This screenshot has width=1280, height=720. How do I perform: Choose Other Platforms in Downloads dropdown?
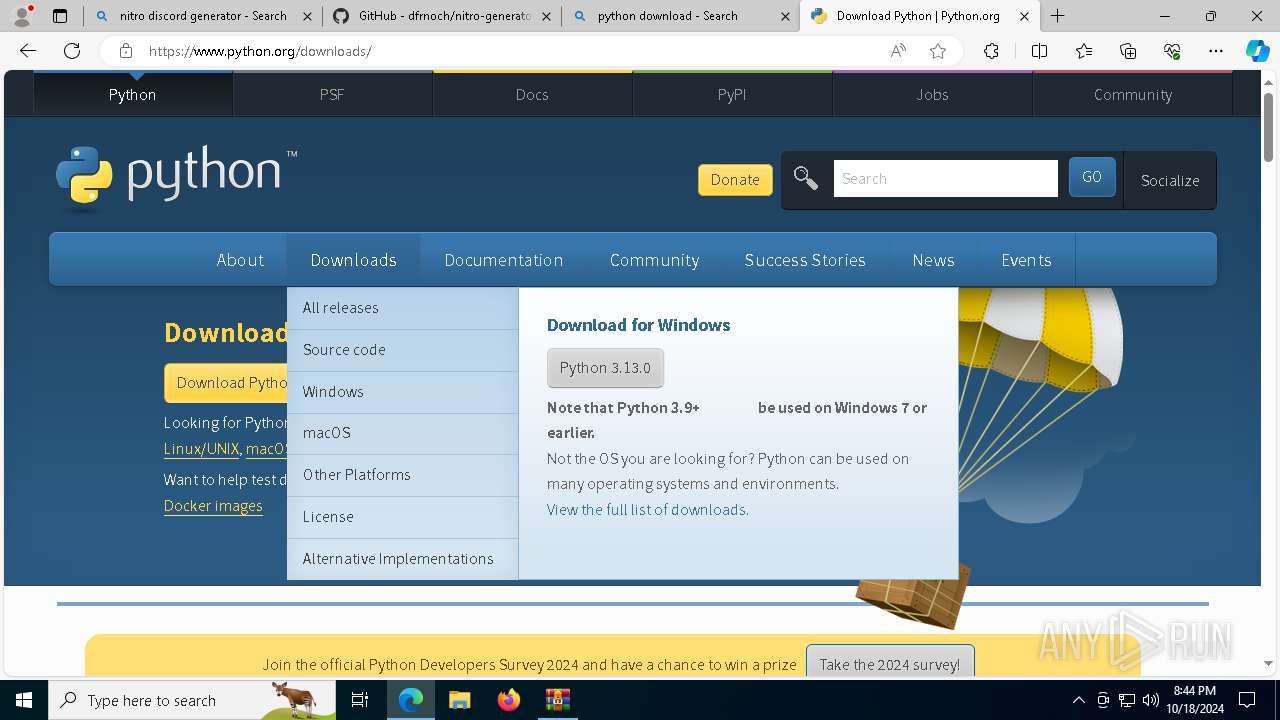pos(402,475)
